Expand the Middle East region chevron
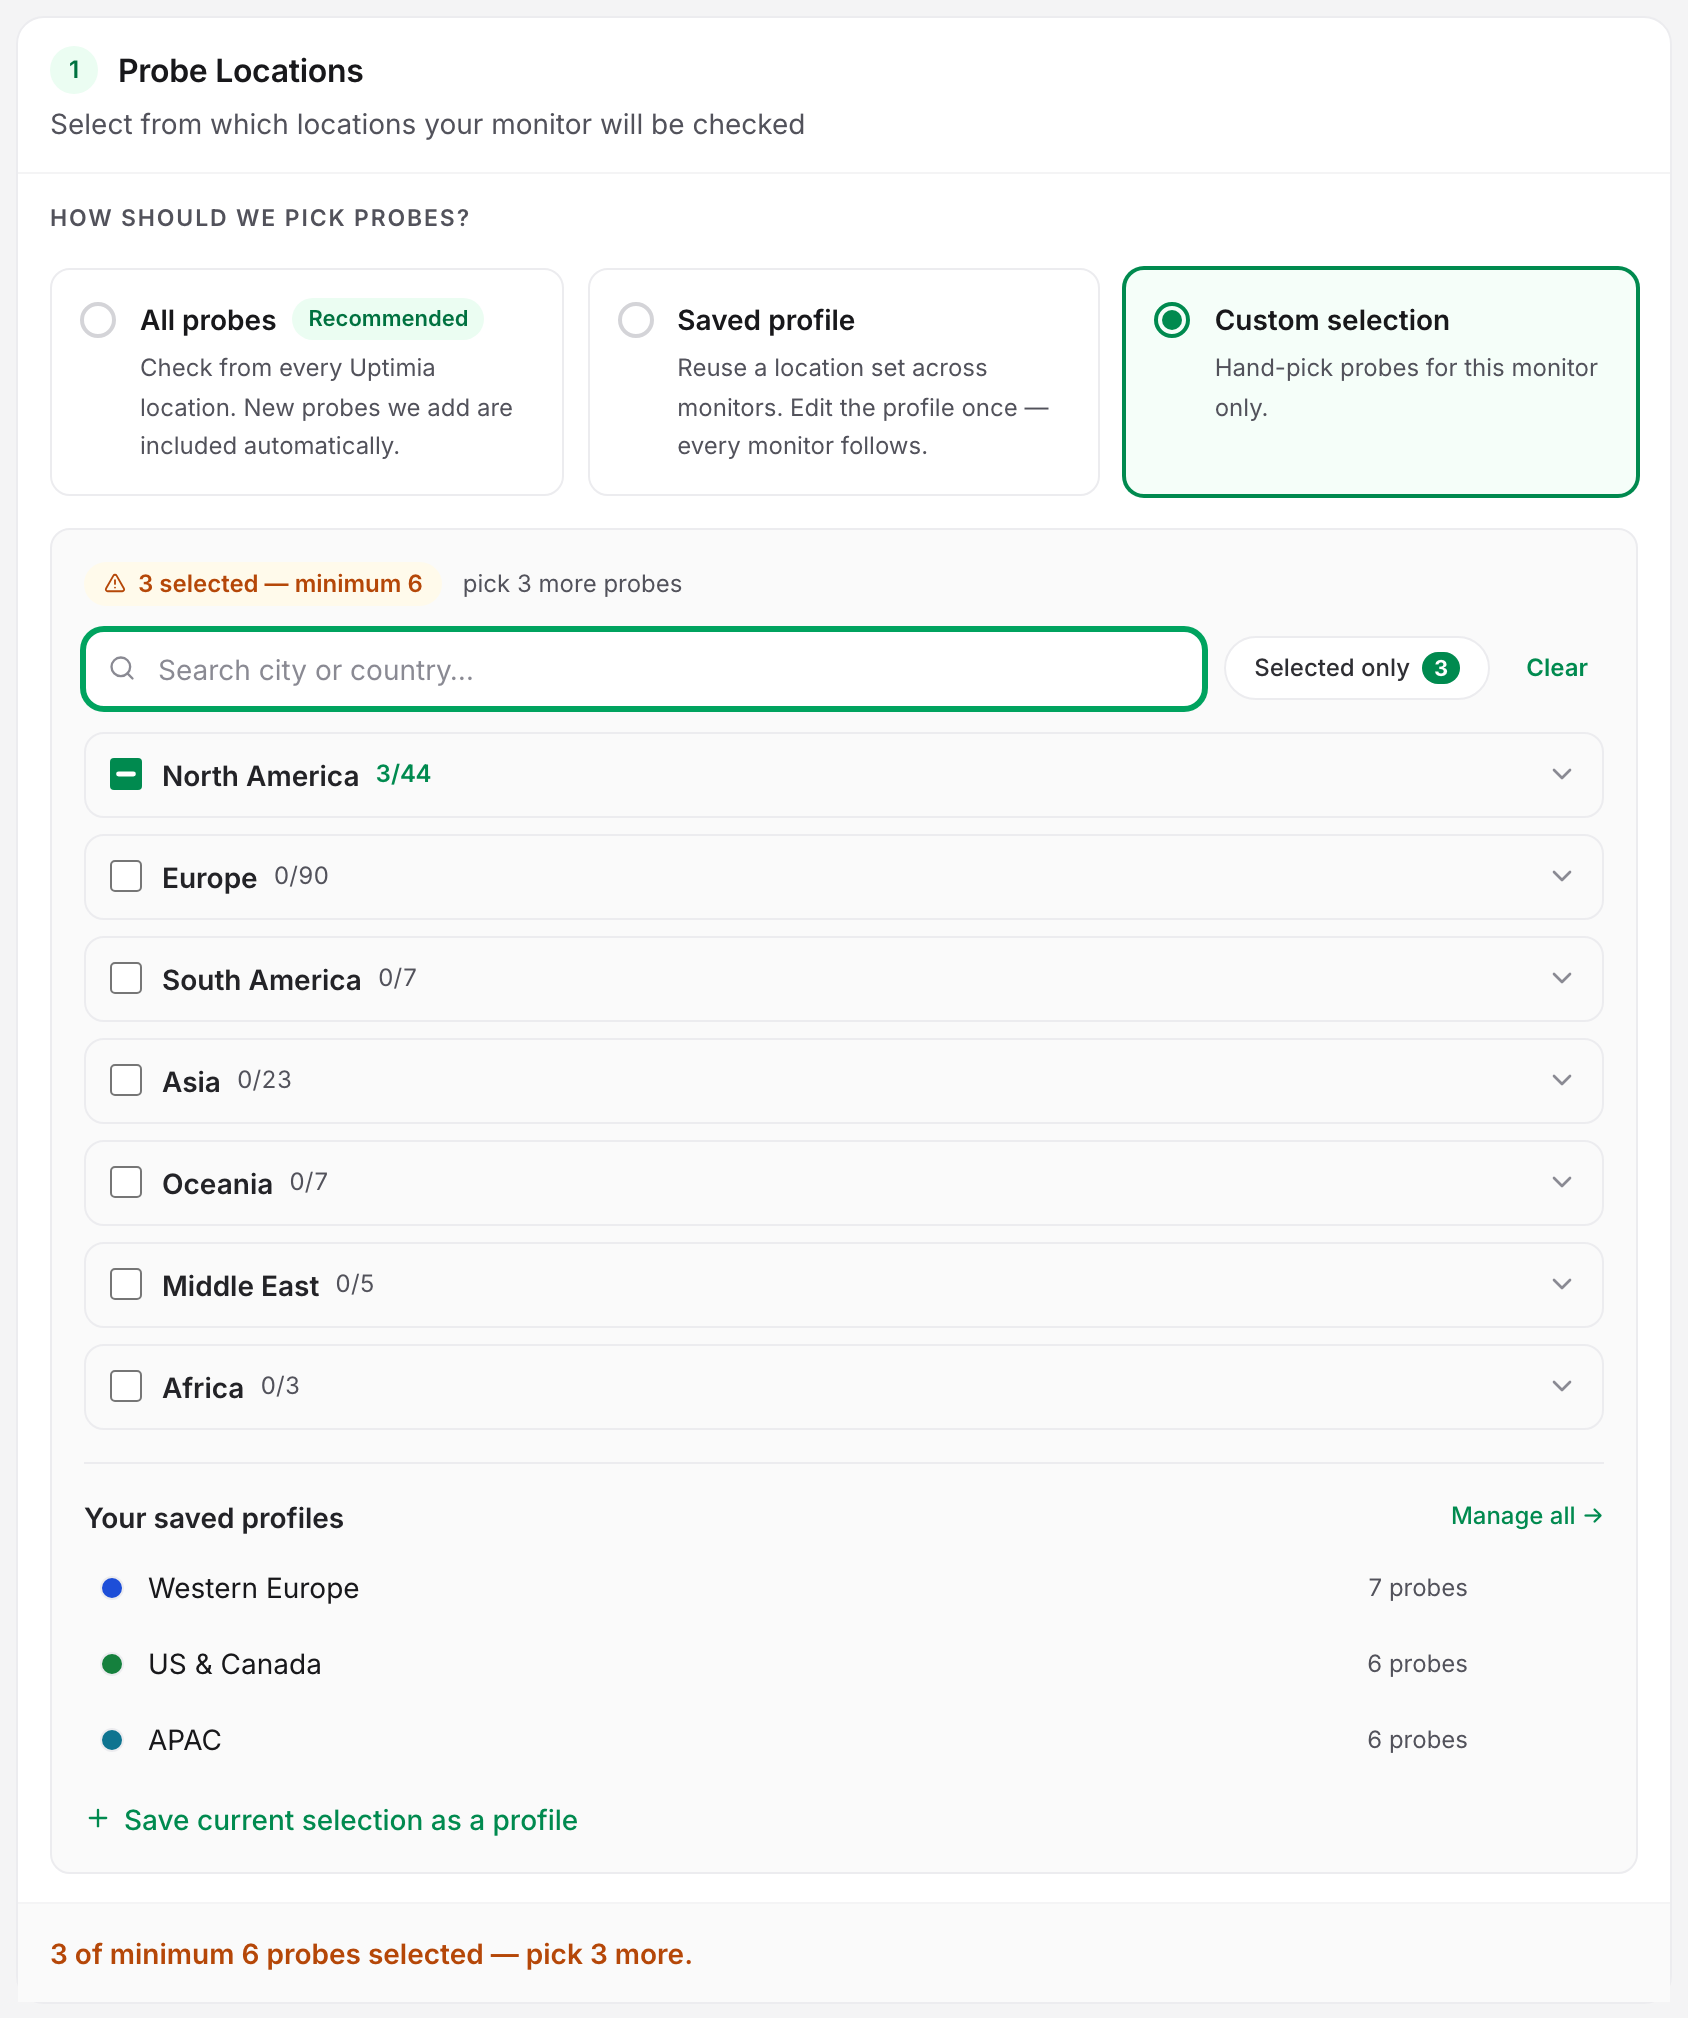This screenshot has height=2018, width=1688. tap(1562, 1284)
